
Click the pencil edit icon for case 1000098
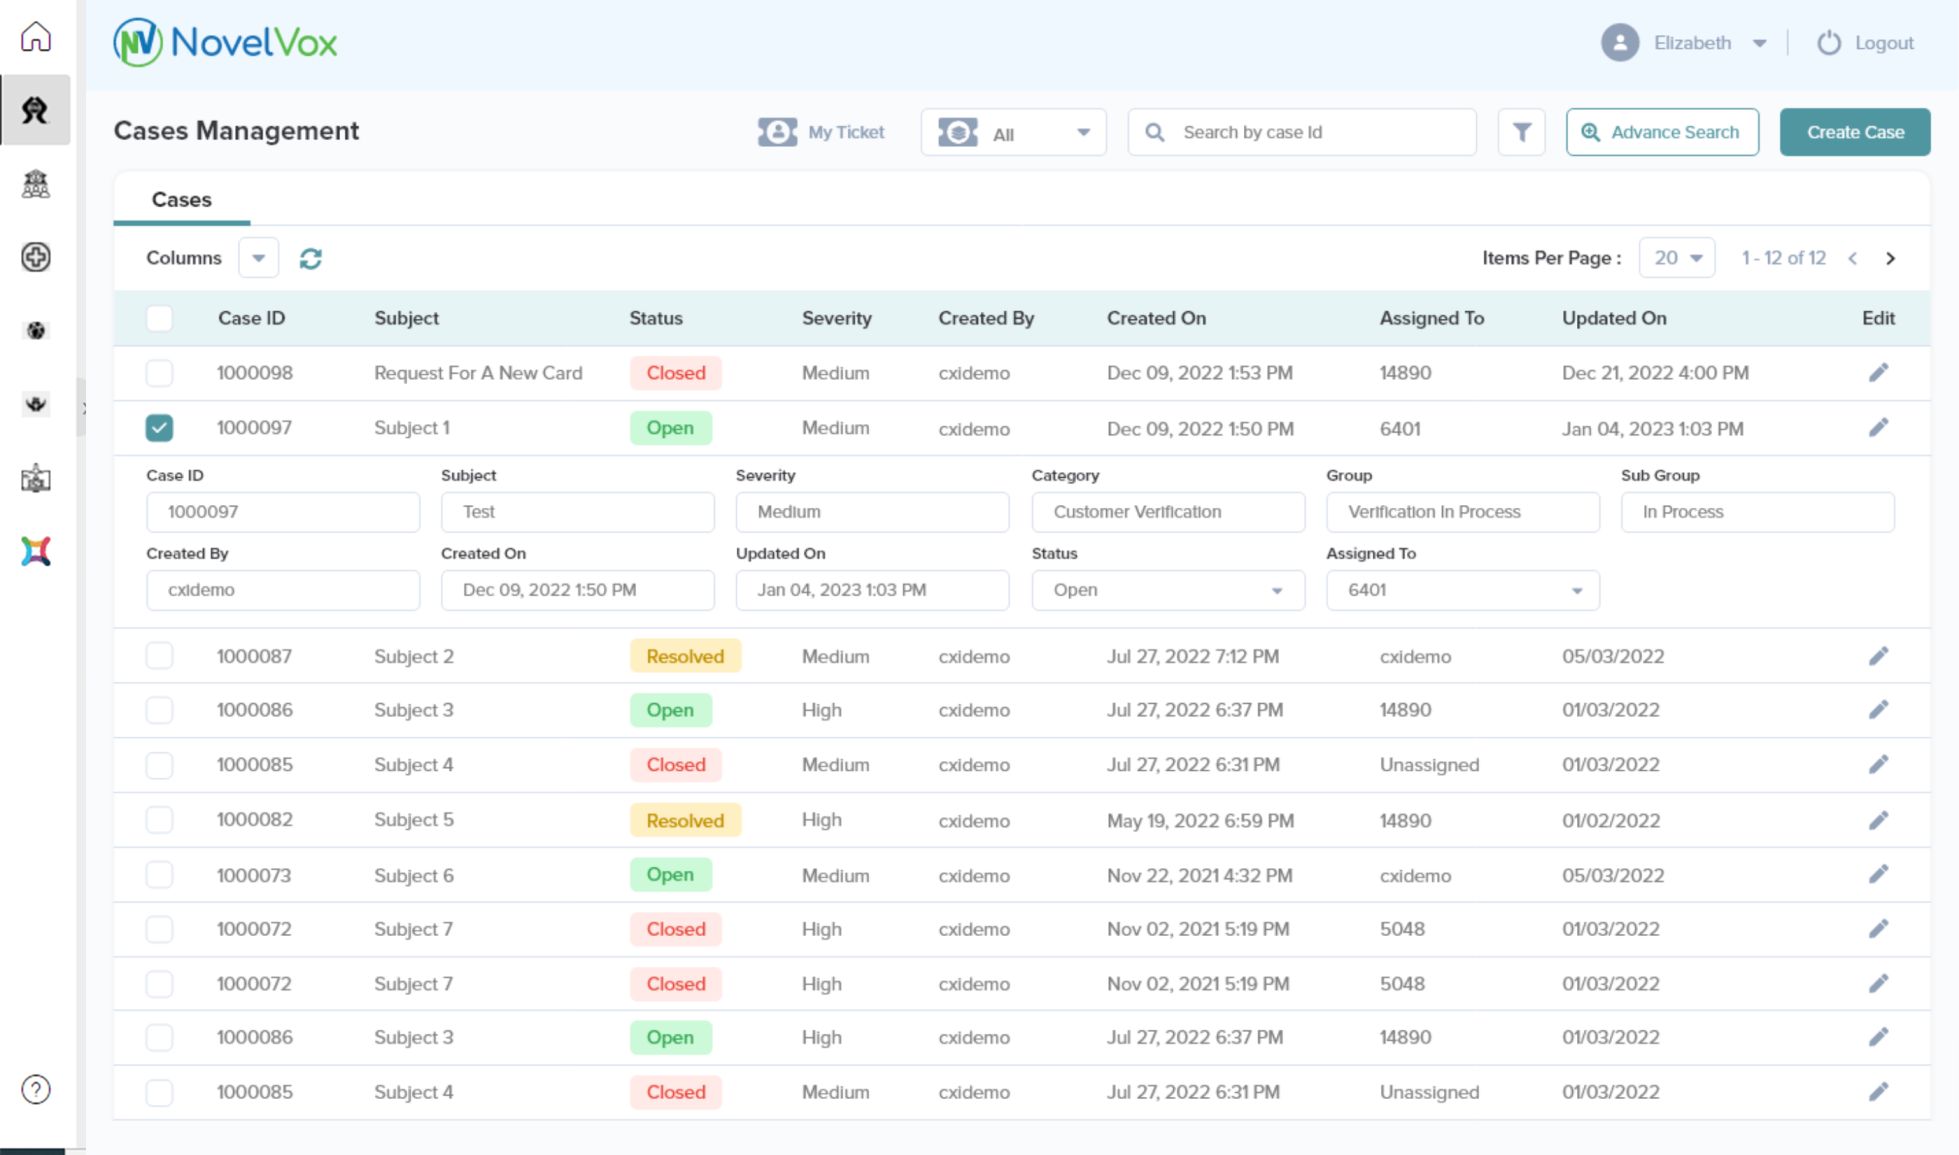coord(1878,373)
